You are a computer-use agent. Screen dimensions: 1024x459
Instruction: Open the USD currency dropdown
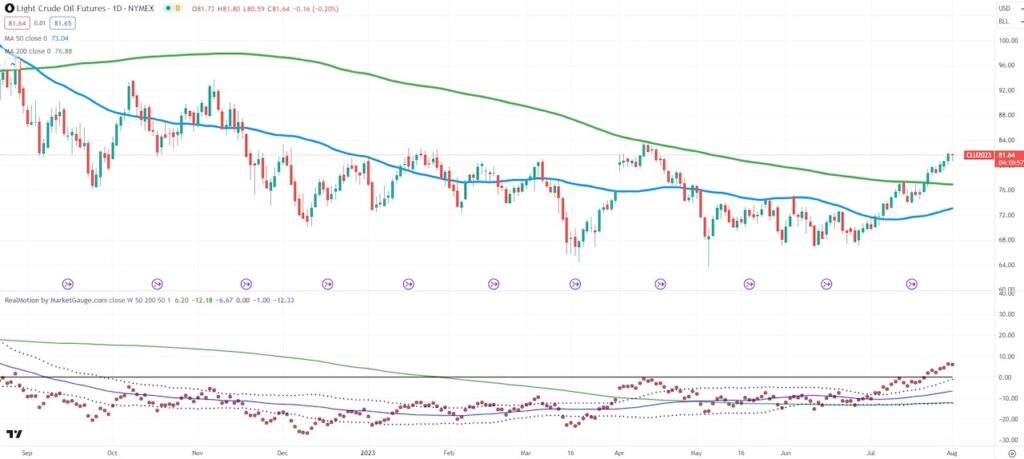click(1008, 8)
